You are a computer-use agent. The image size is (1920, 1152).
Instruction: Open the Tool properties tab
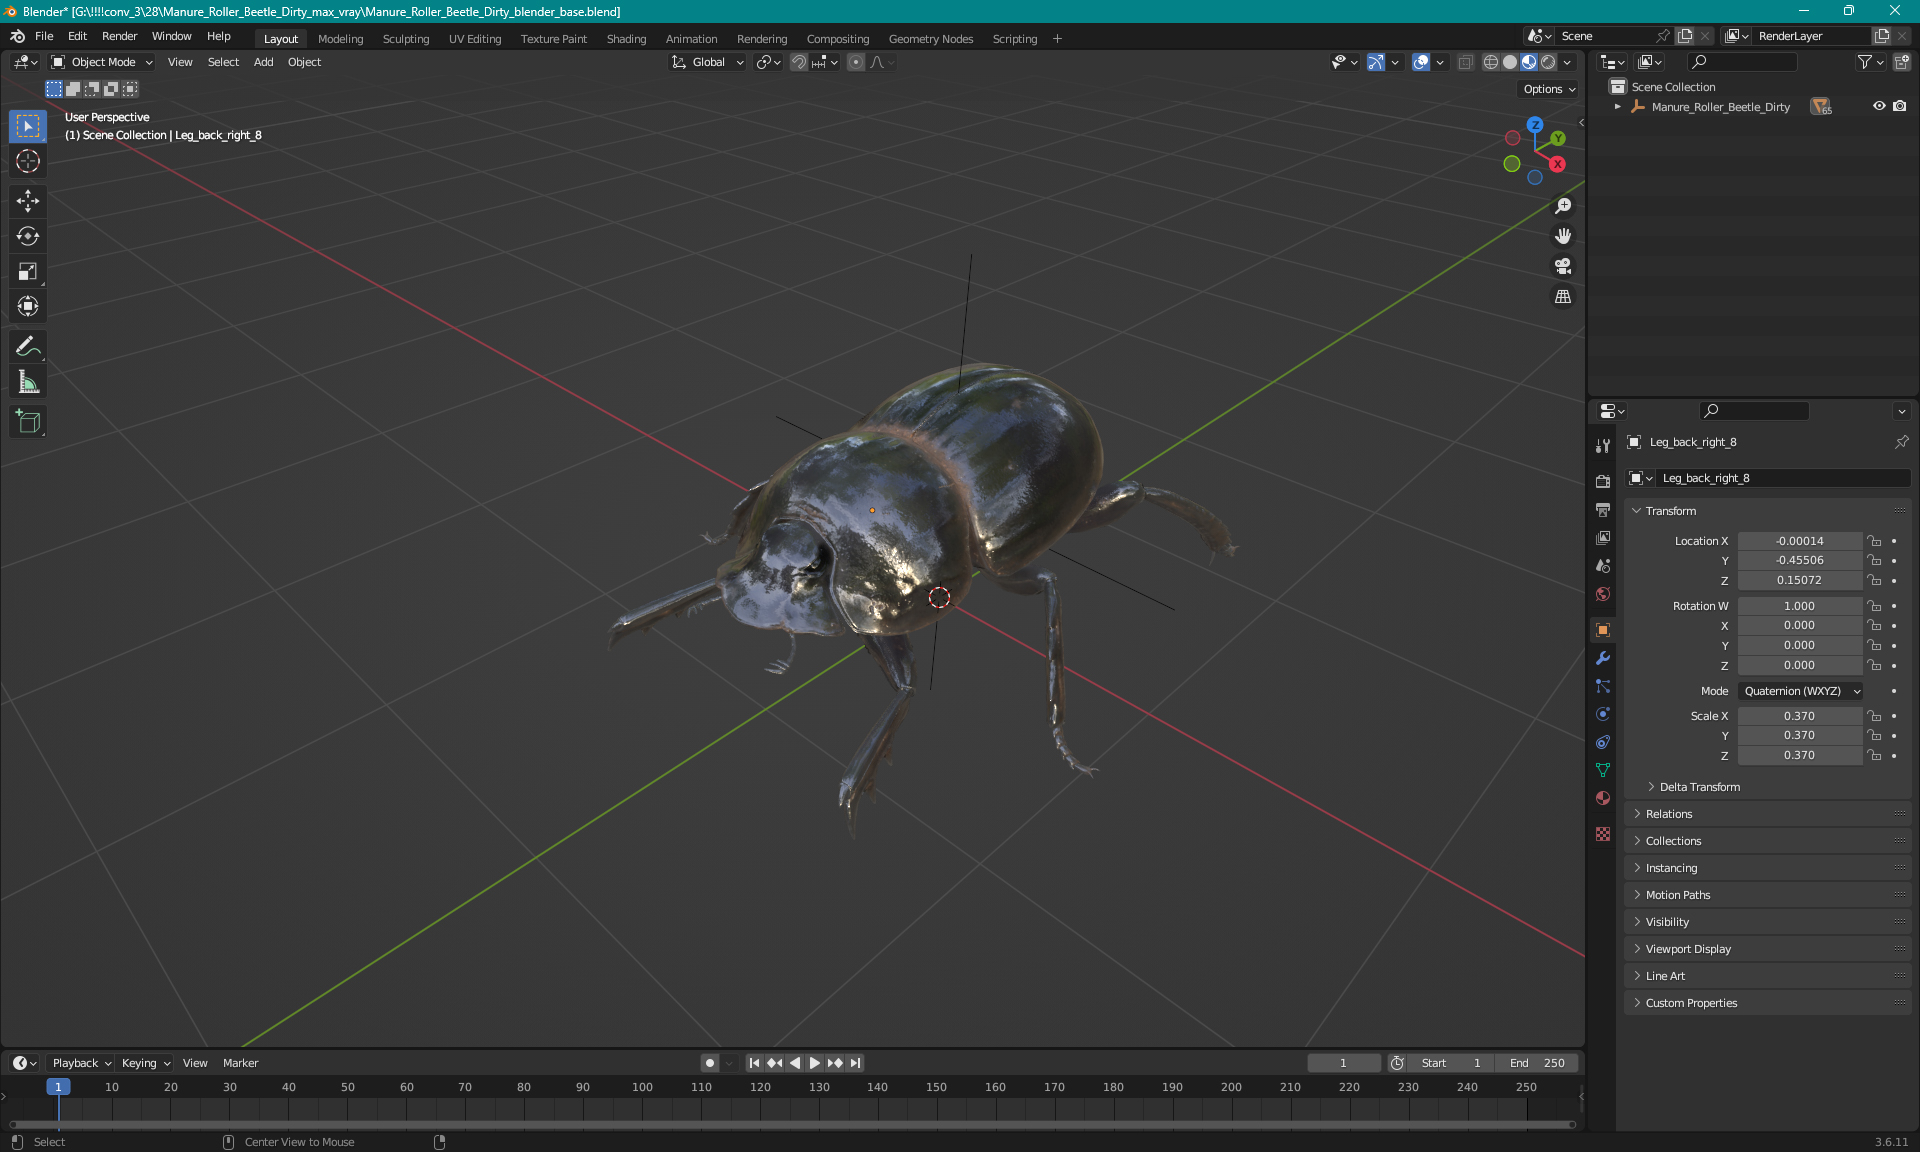[1603, 445]
